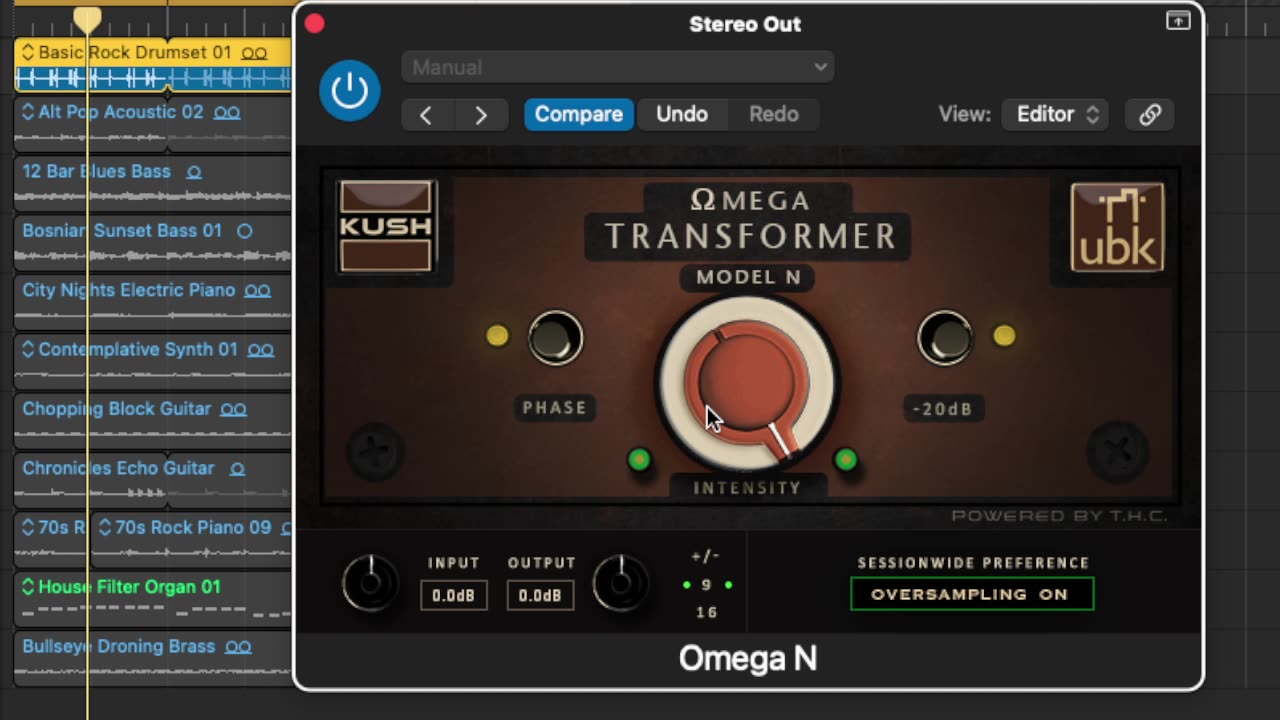Click stepper arrows on 70s Rock Piano 09
1280x720 pixels.
[x=104, y=527]
